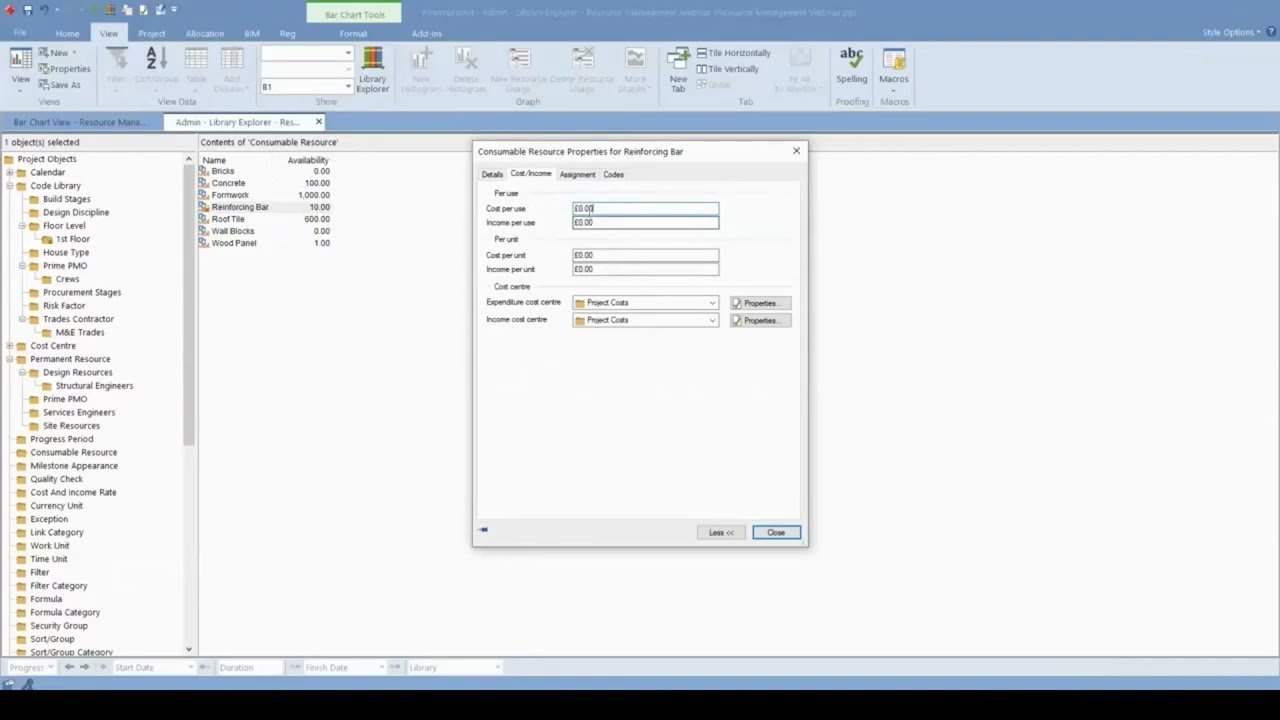This screenshot has height=720, width=1280.
Task: Open Properties for Expenditure cost centre
Action: click(760, 303)
